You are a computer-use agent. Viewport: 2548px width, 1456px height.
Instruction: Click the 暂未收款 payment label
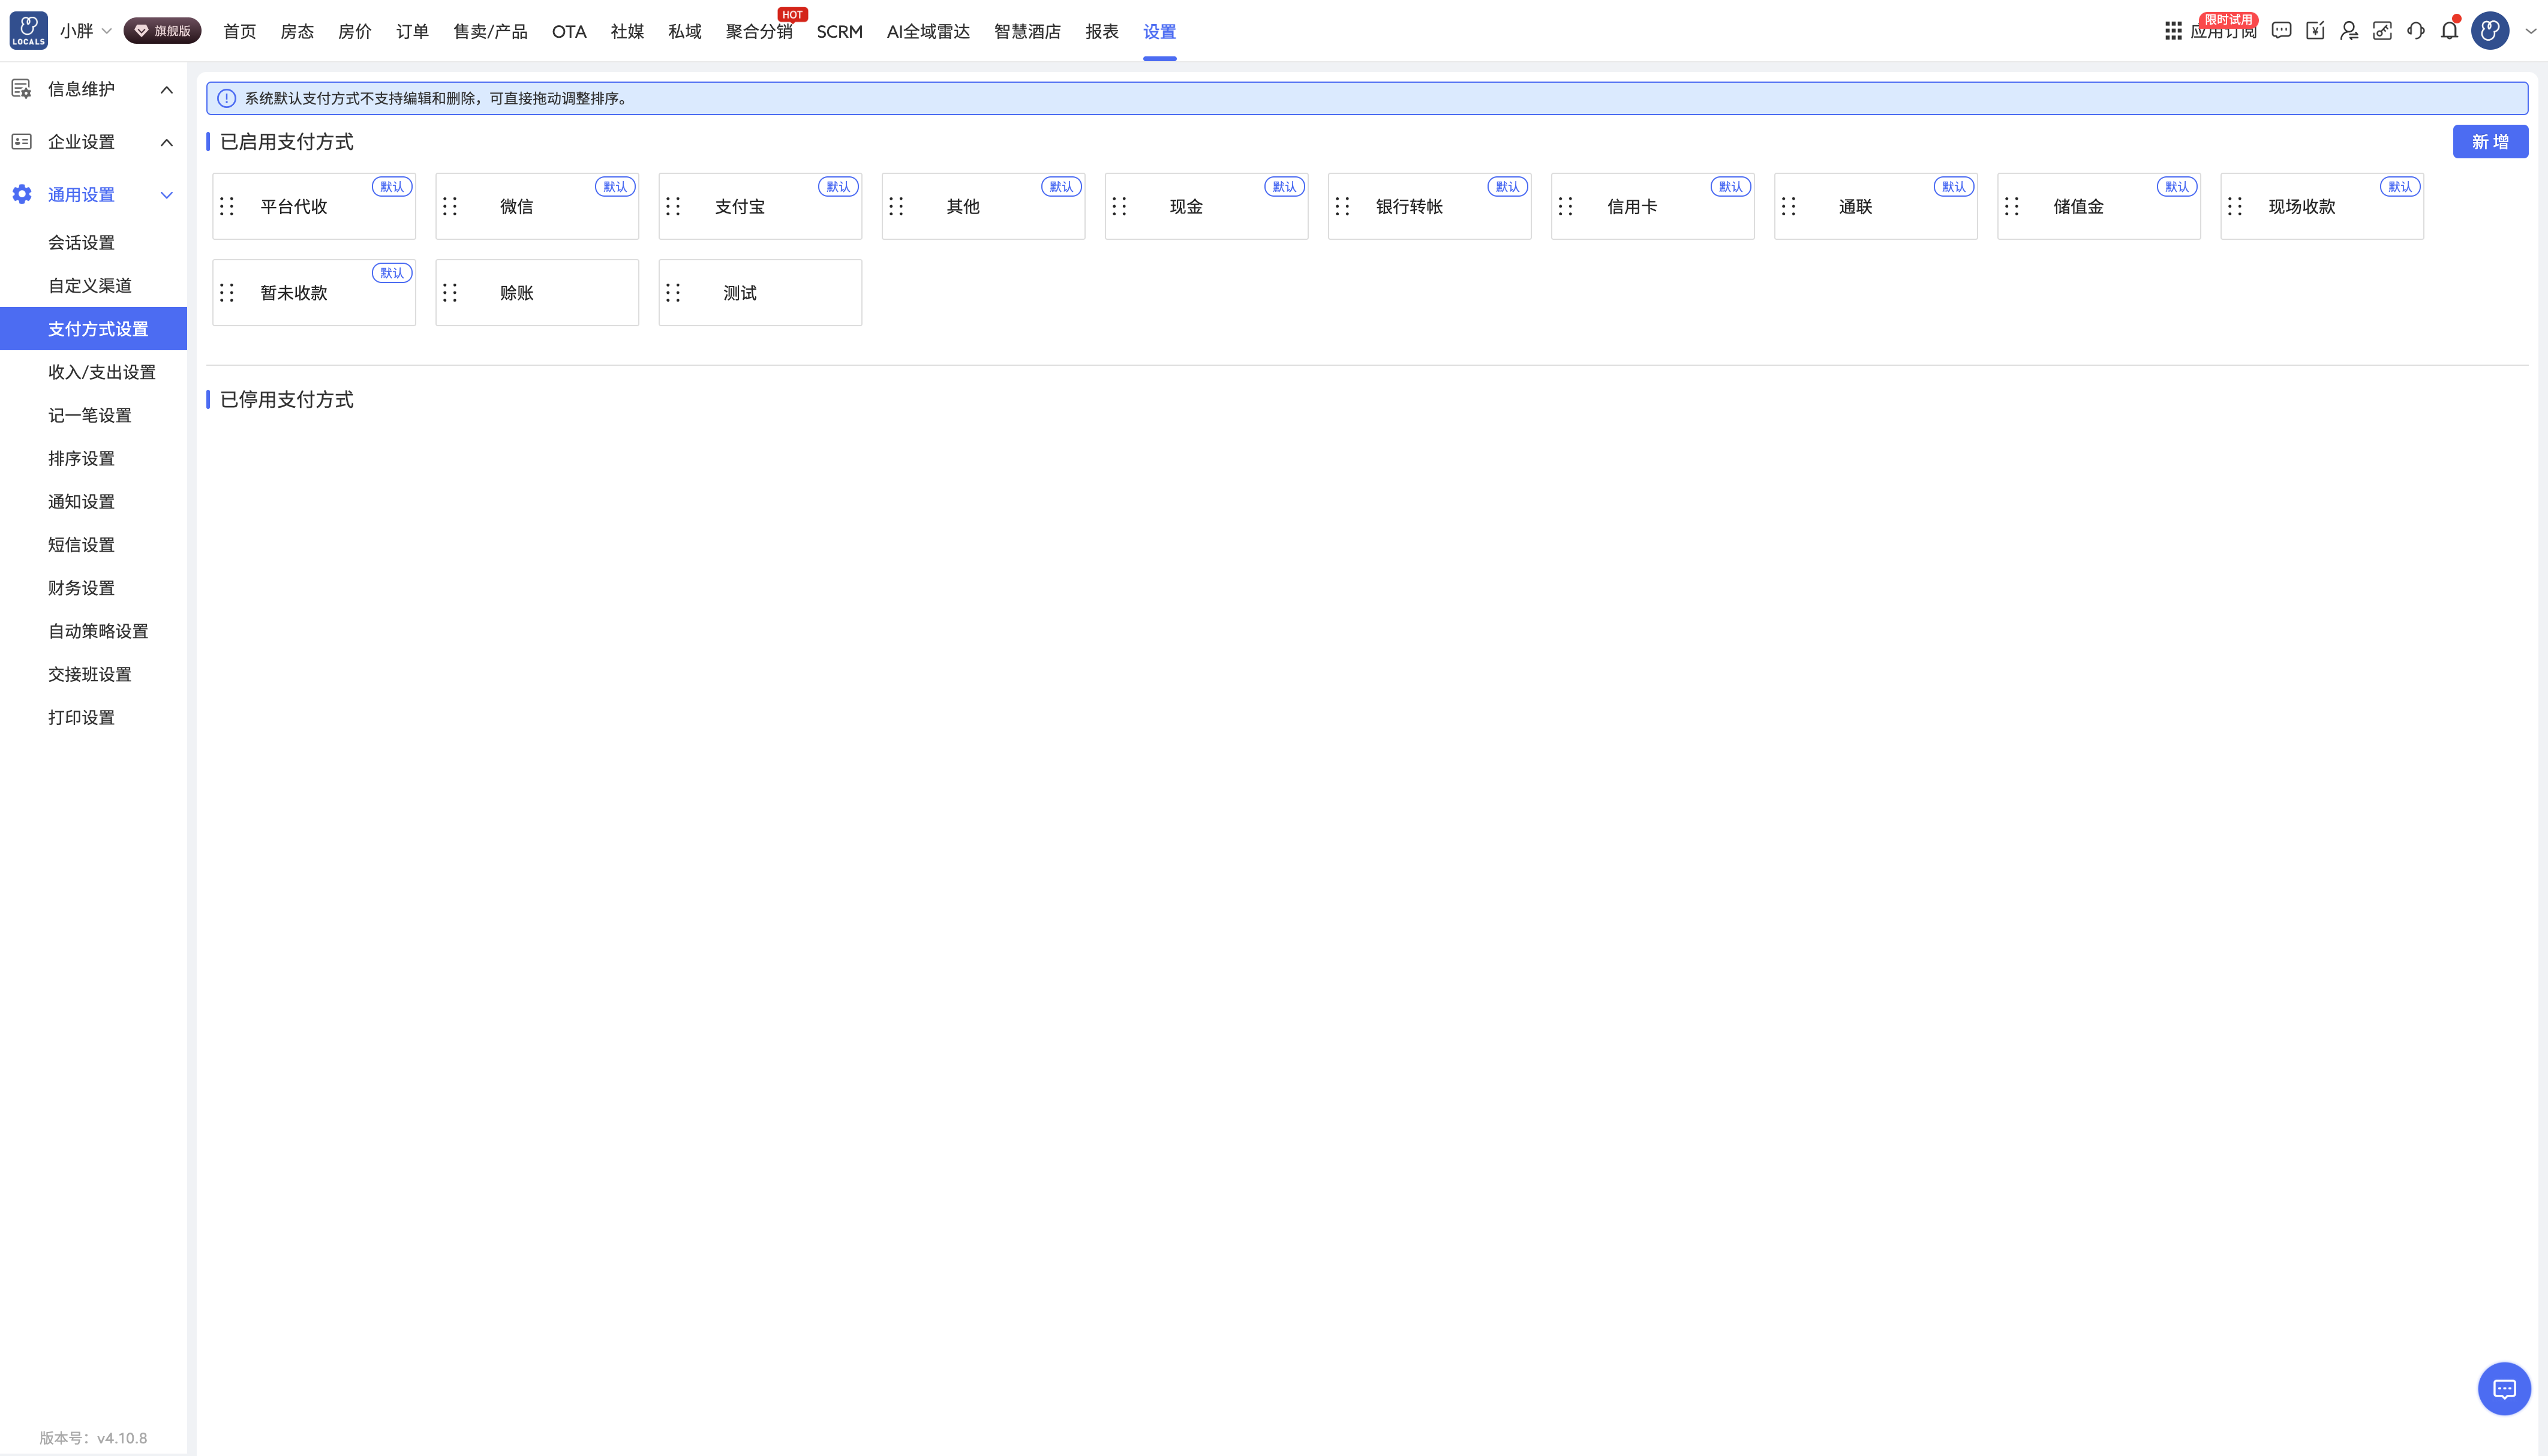[x=293, y=292]
